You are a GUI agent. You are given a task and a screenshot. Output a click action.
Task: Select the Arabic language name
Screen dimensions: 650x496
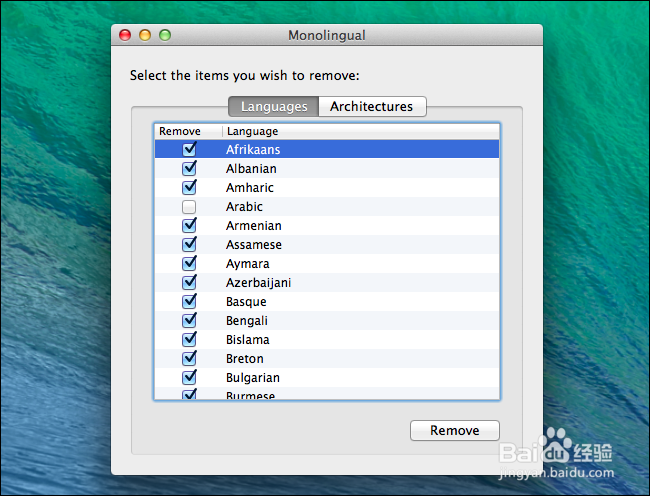pyautogui.click(x=244, y=207)
